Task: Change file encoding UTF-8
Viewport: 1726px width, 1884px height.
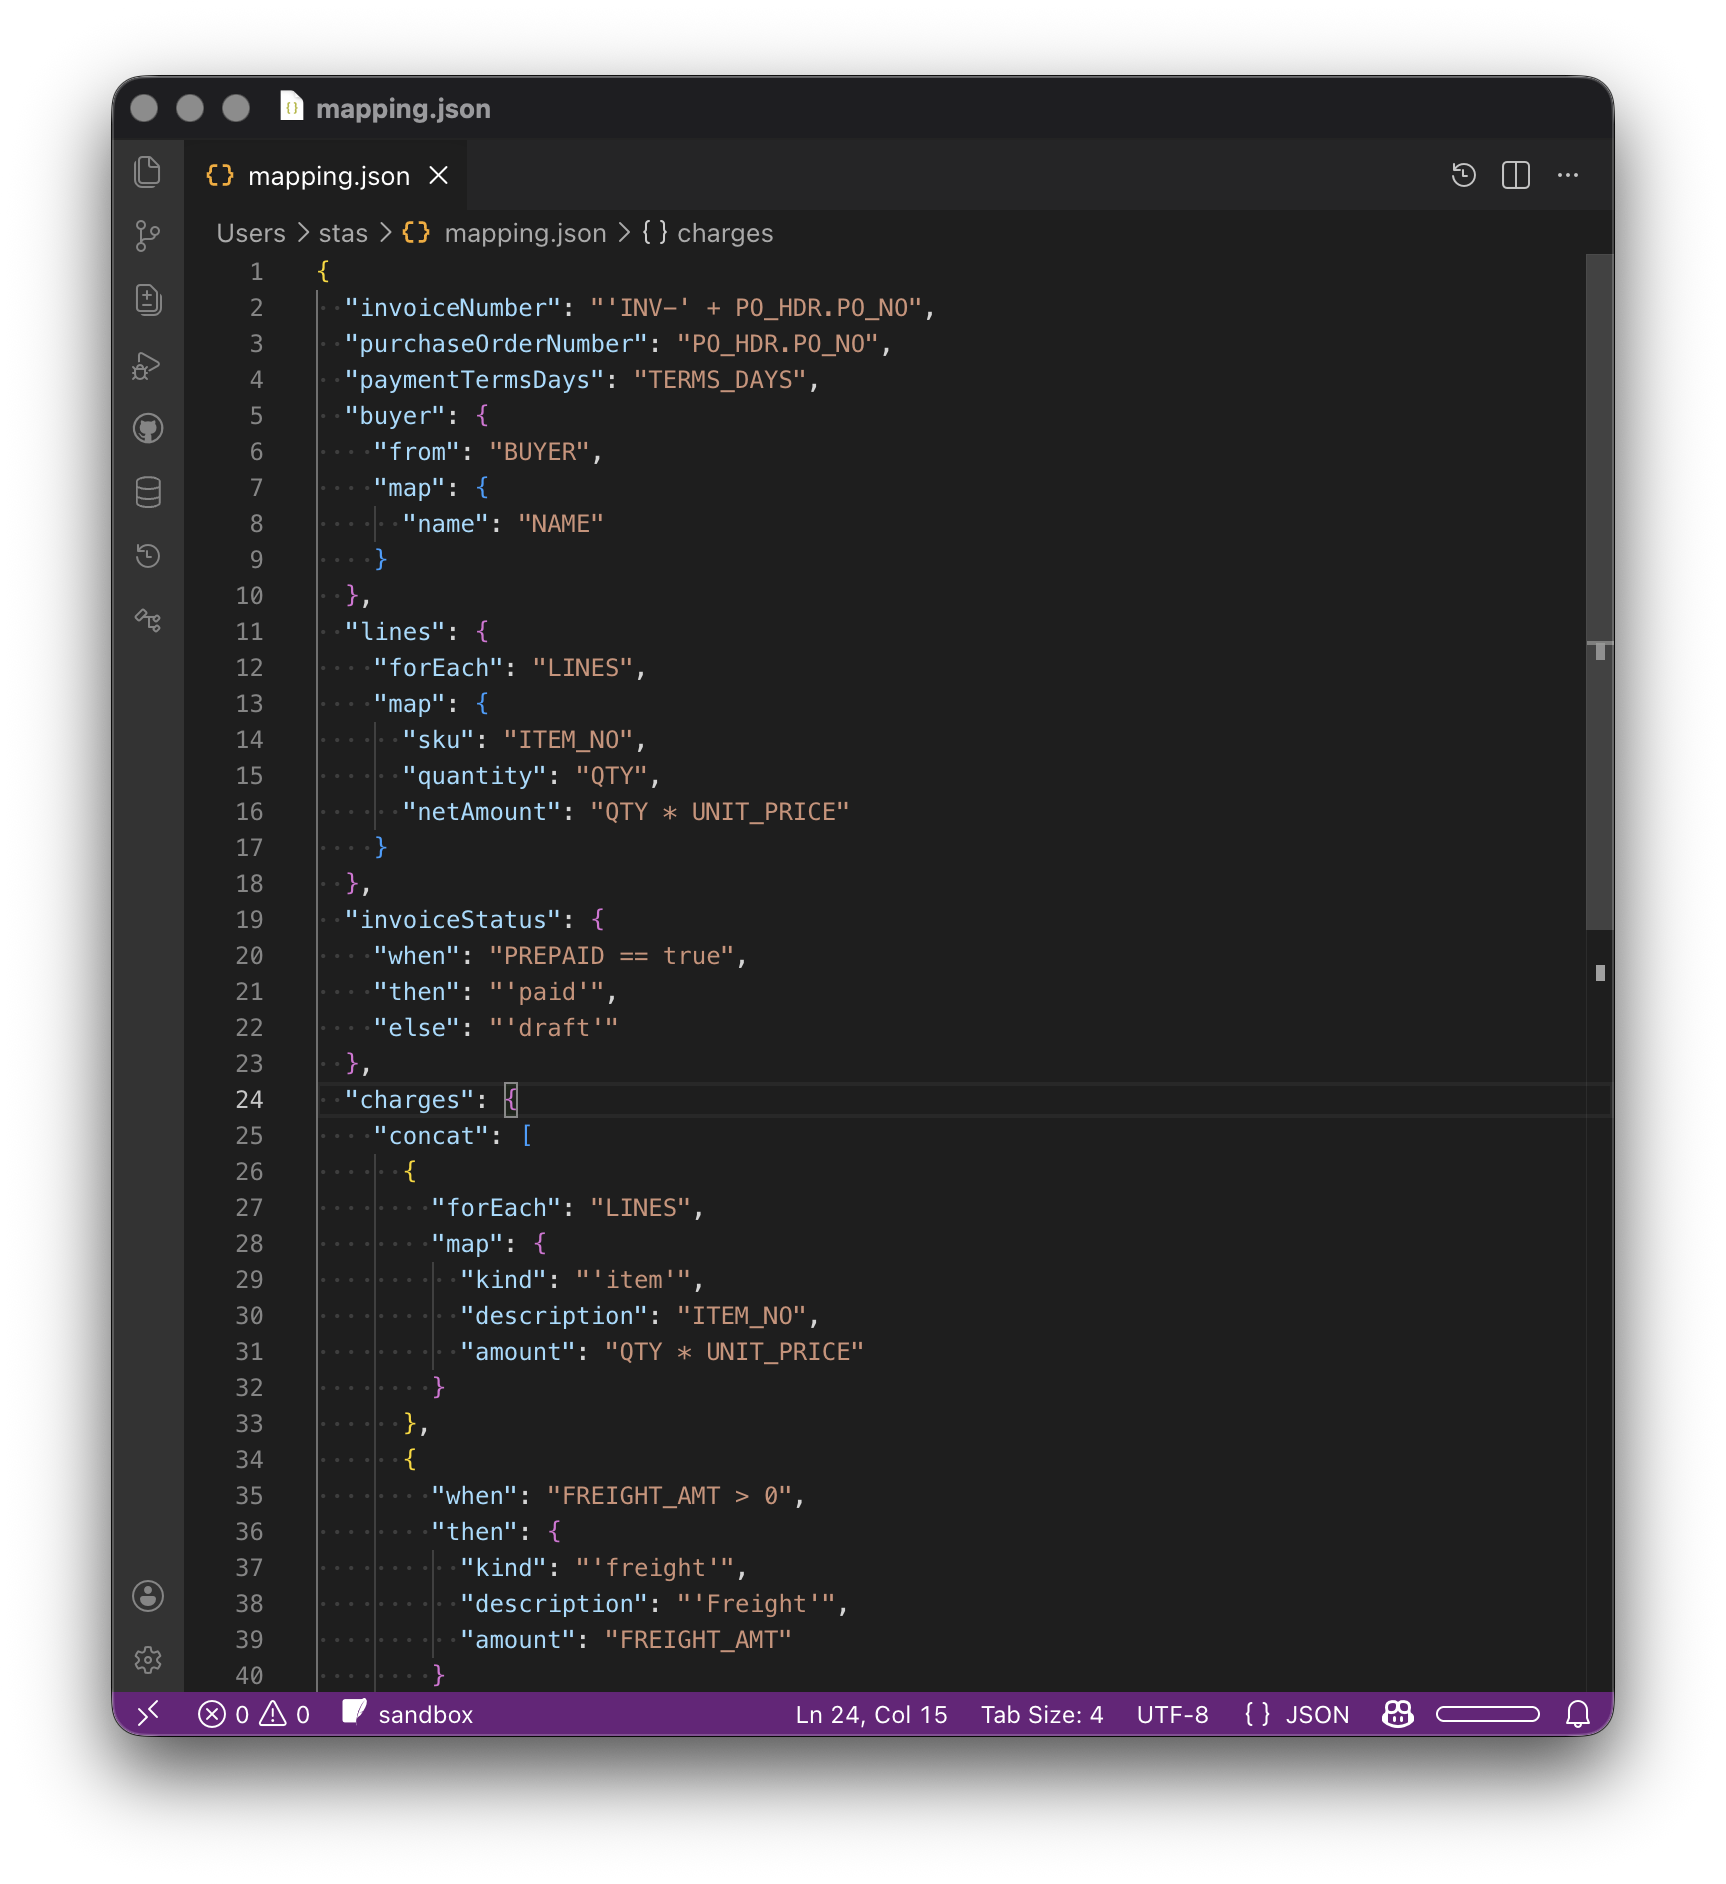Action: click(x=1172, y=1714)
